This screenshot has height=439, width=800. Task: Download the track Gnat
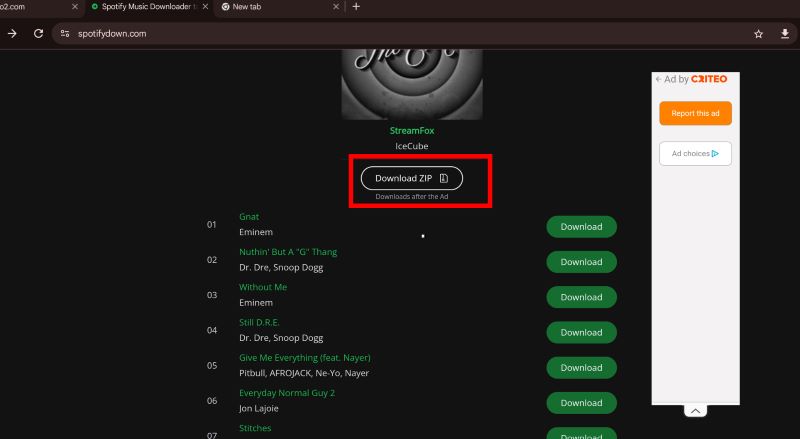[581, 227]
